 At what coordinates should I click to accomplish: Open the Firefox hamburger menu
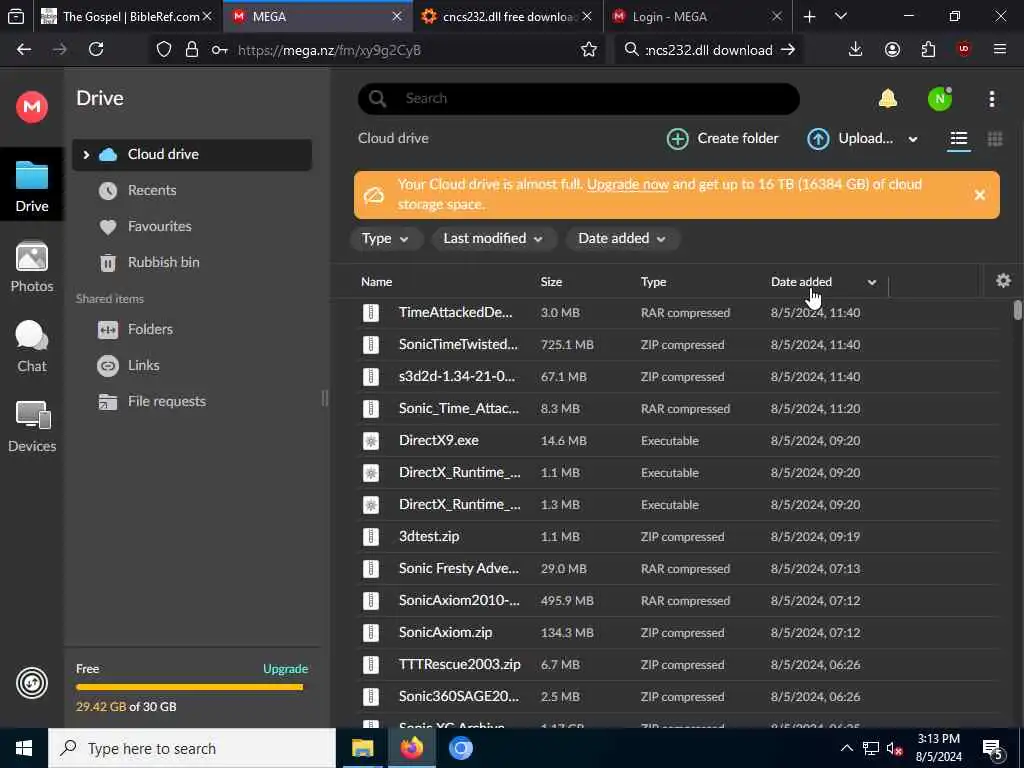point(999,49)
